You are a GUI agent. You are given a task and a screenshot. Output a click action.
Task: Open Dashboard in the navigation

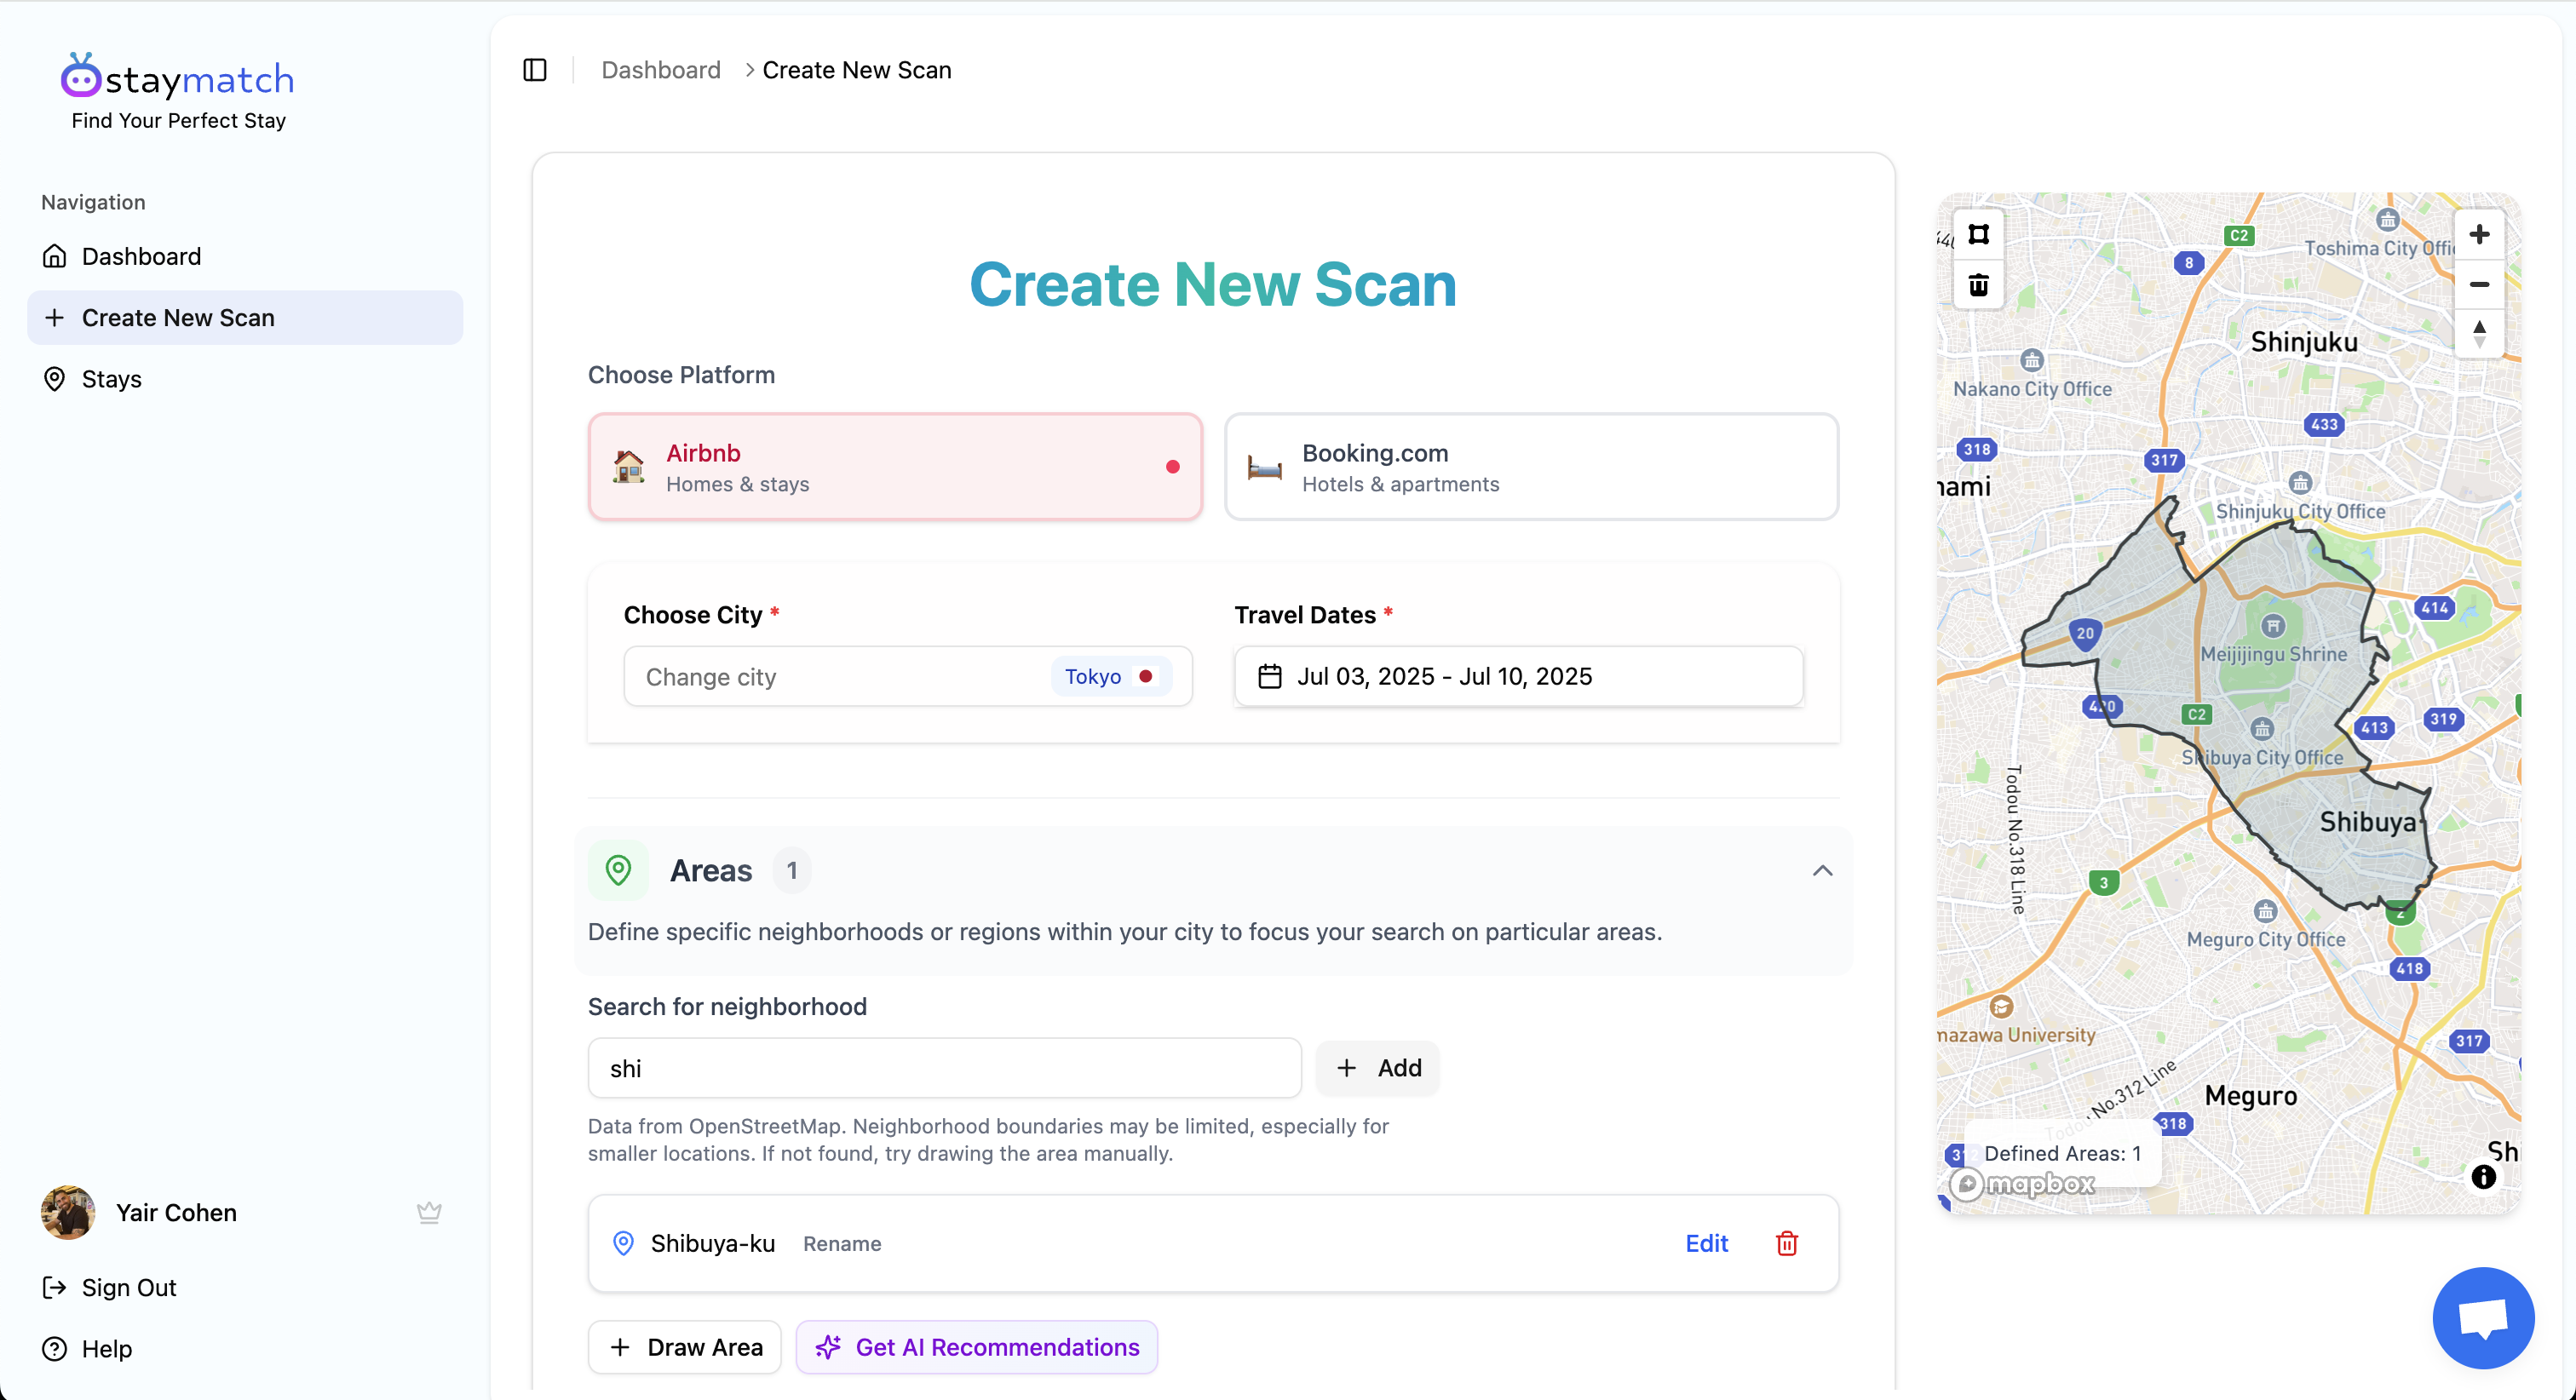[245, 256]
